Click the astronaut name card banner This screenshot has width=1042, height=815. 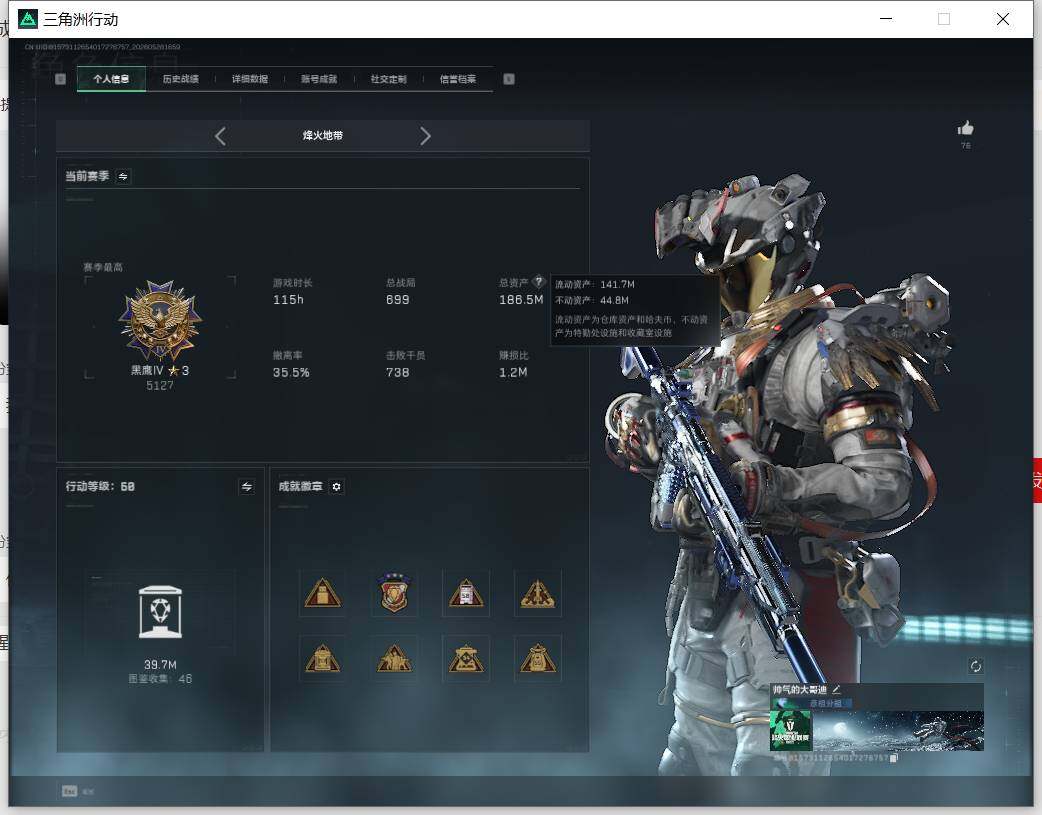pyautogui.click(x=898, y=730)
